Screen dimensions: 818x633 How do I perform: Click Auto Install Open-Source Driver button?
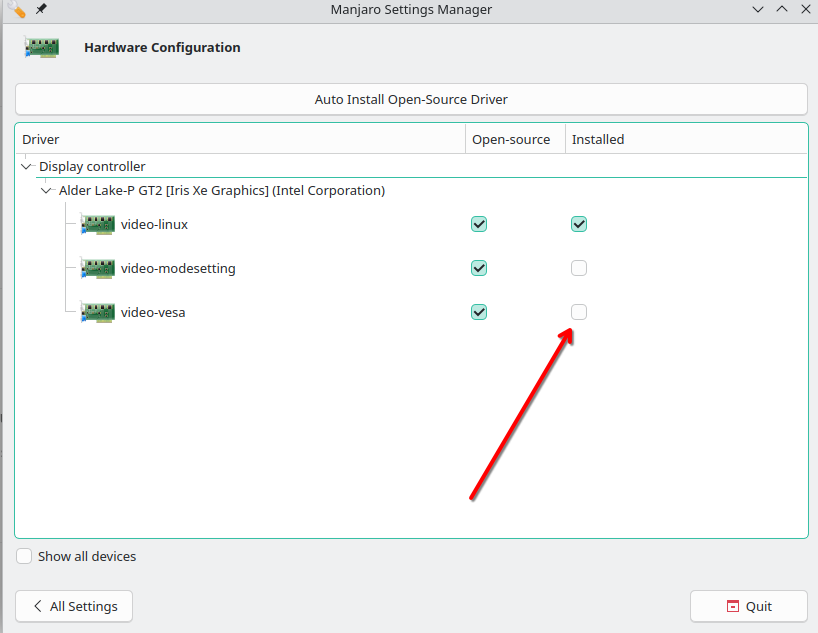(x=411, y=99)
